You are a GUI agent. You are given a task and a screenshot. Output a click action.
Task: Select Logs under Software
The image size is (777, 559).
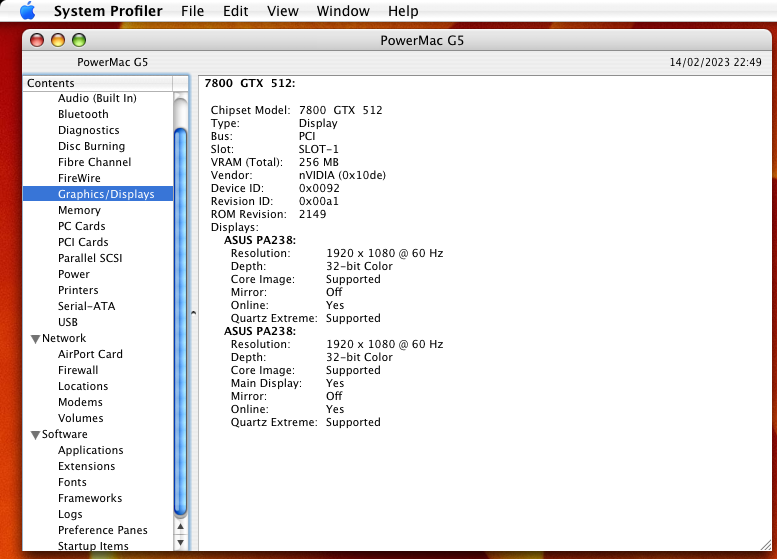click(70, 514)
